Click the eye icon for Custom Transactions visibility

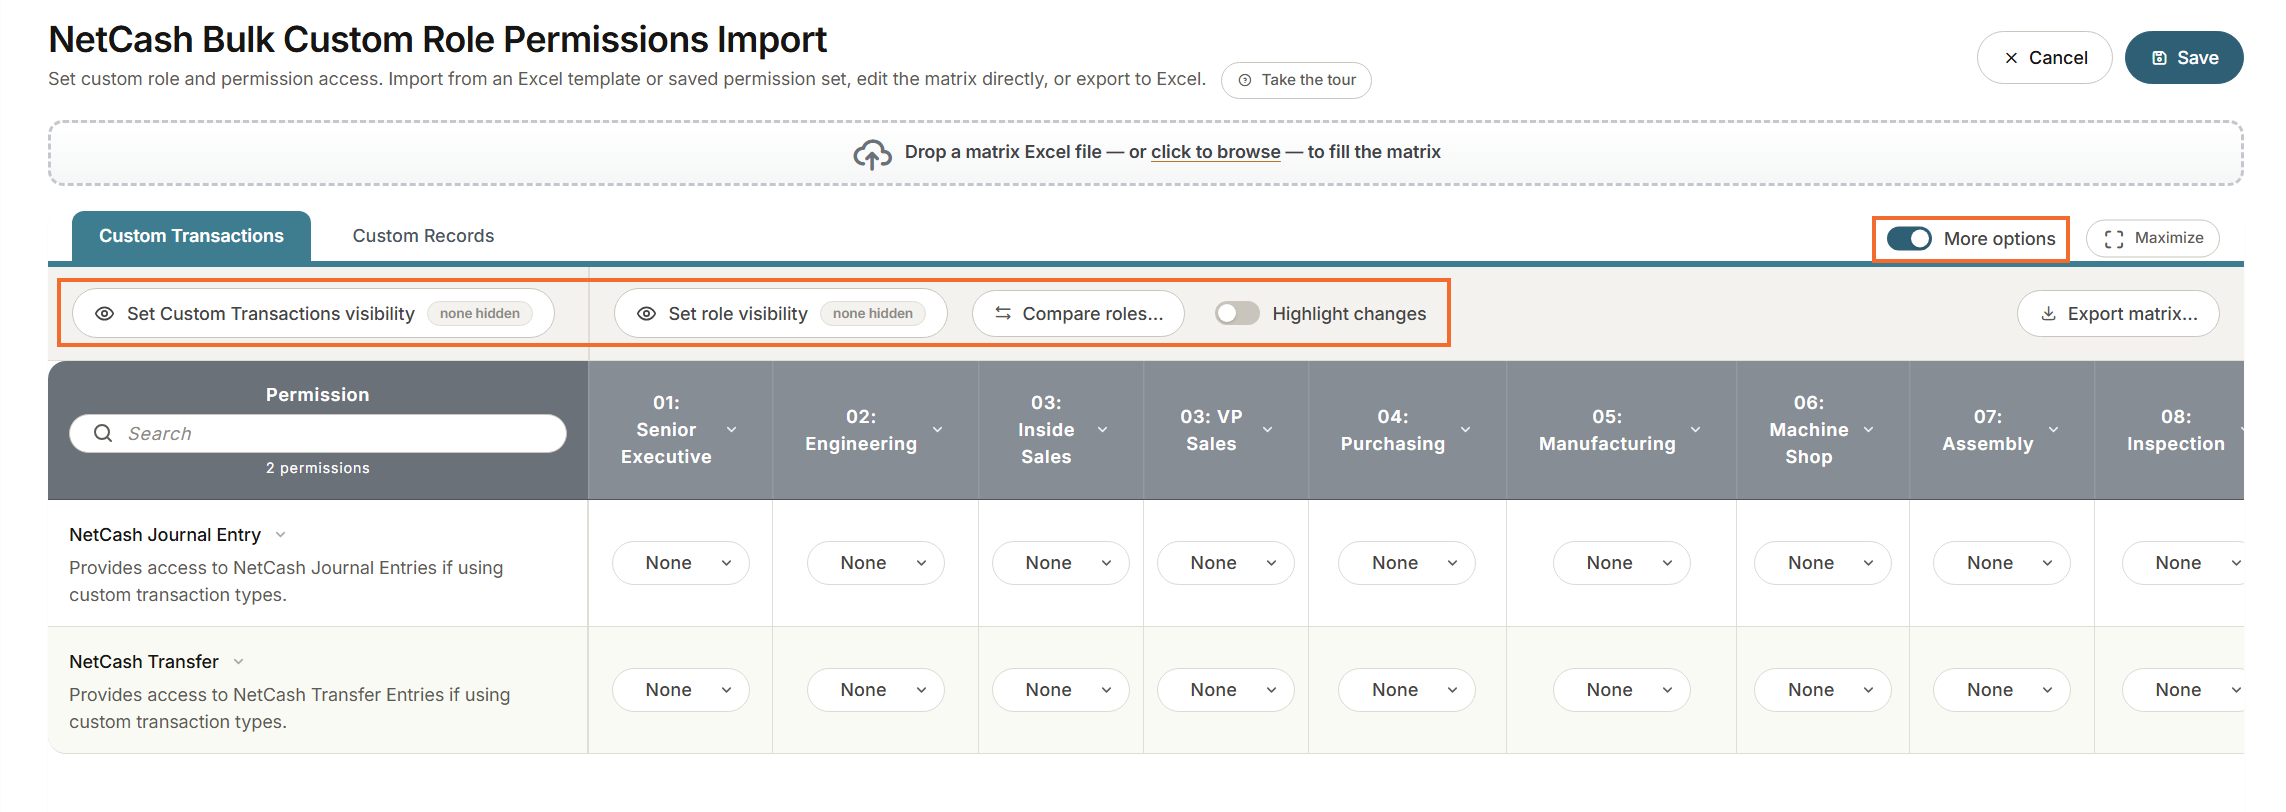[104, 314]
